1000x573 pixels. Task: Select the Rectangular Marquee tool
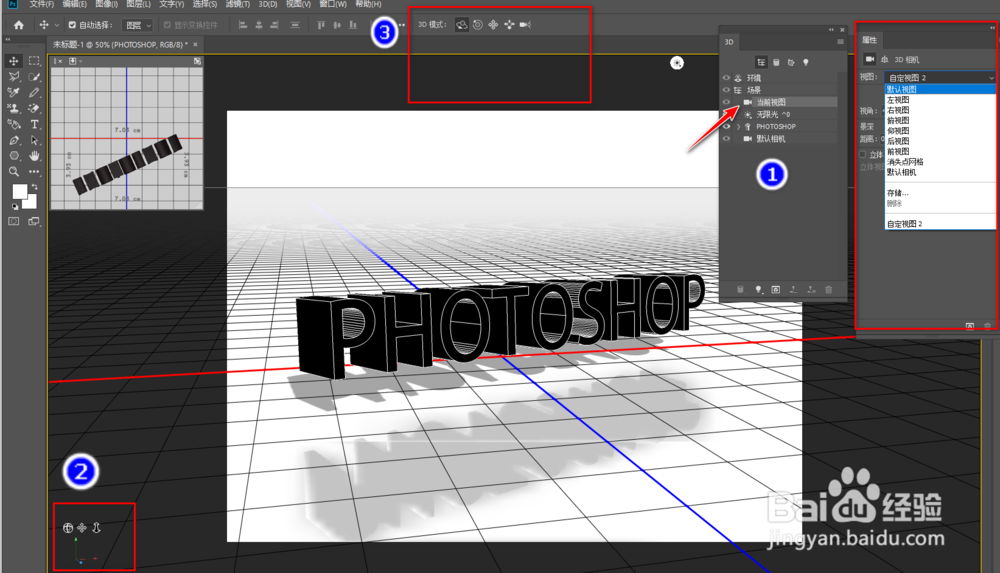(34, 61)
